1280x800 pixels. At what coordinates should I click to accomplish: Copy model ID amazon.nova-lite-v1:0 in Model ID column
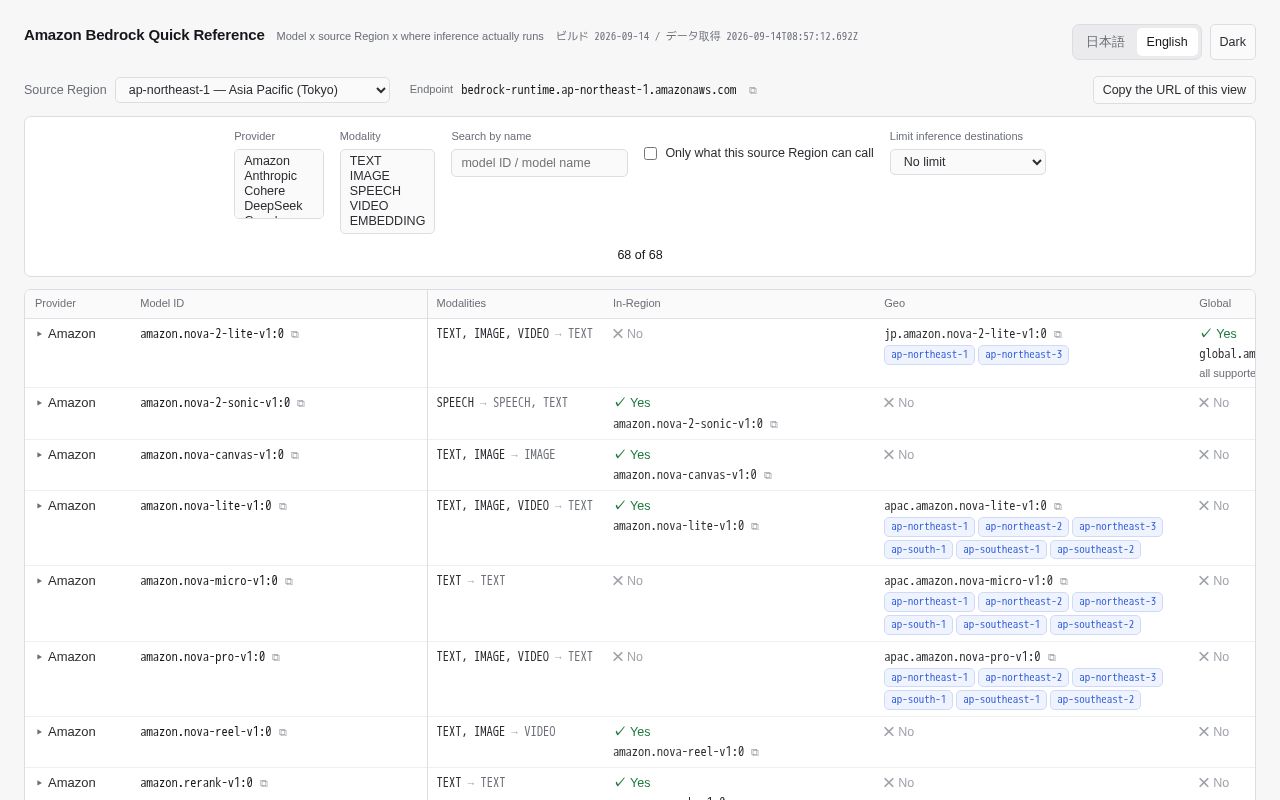click(x=283, y=506)
